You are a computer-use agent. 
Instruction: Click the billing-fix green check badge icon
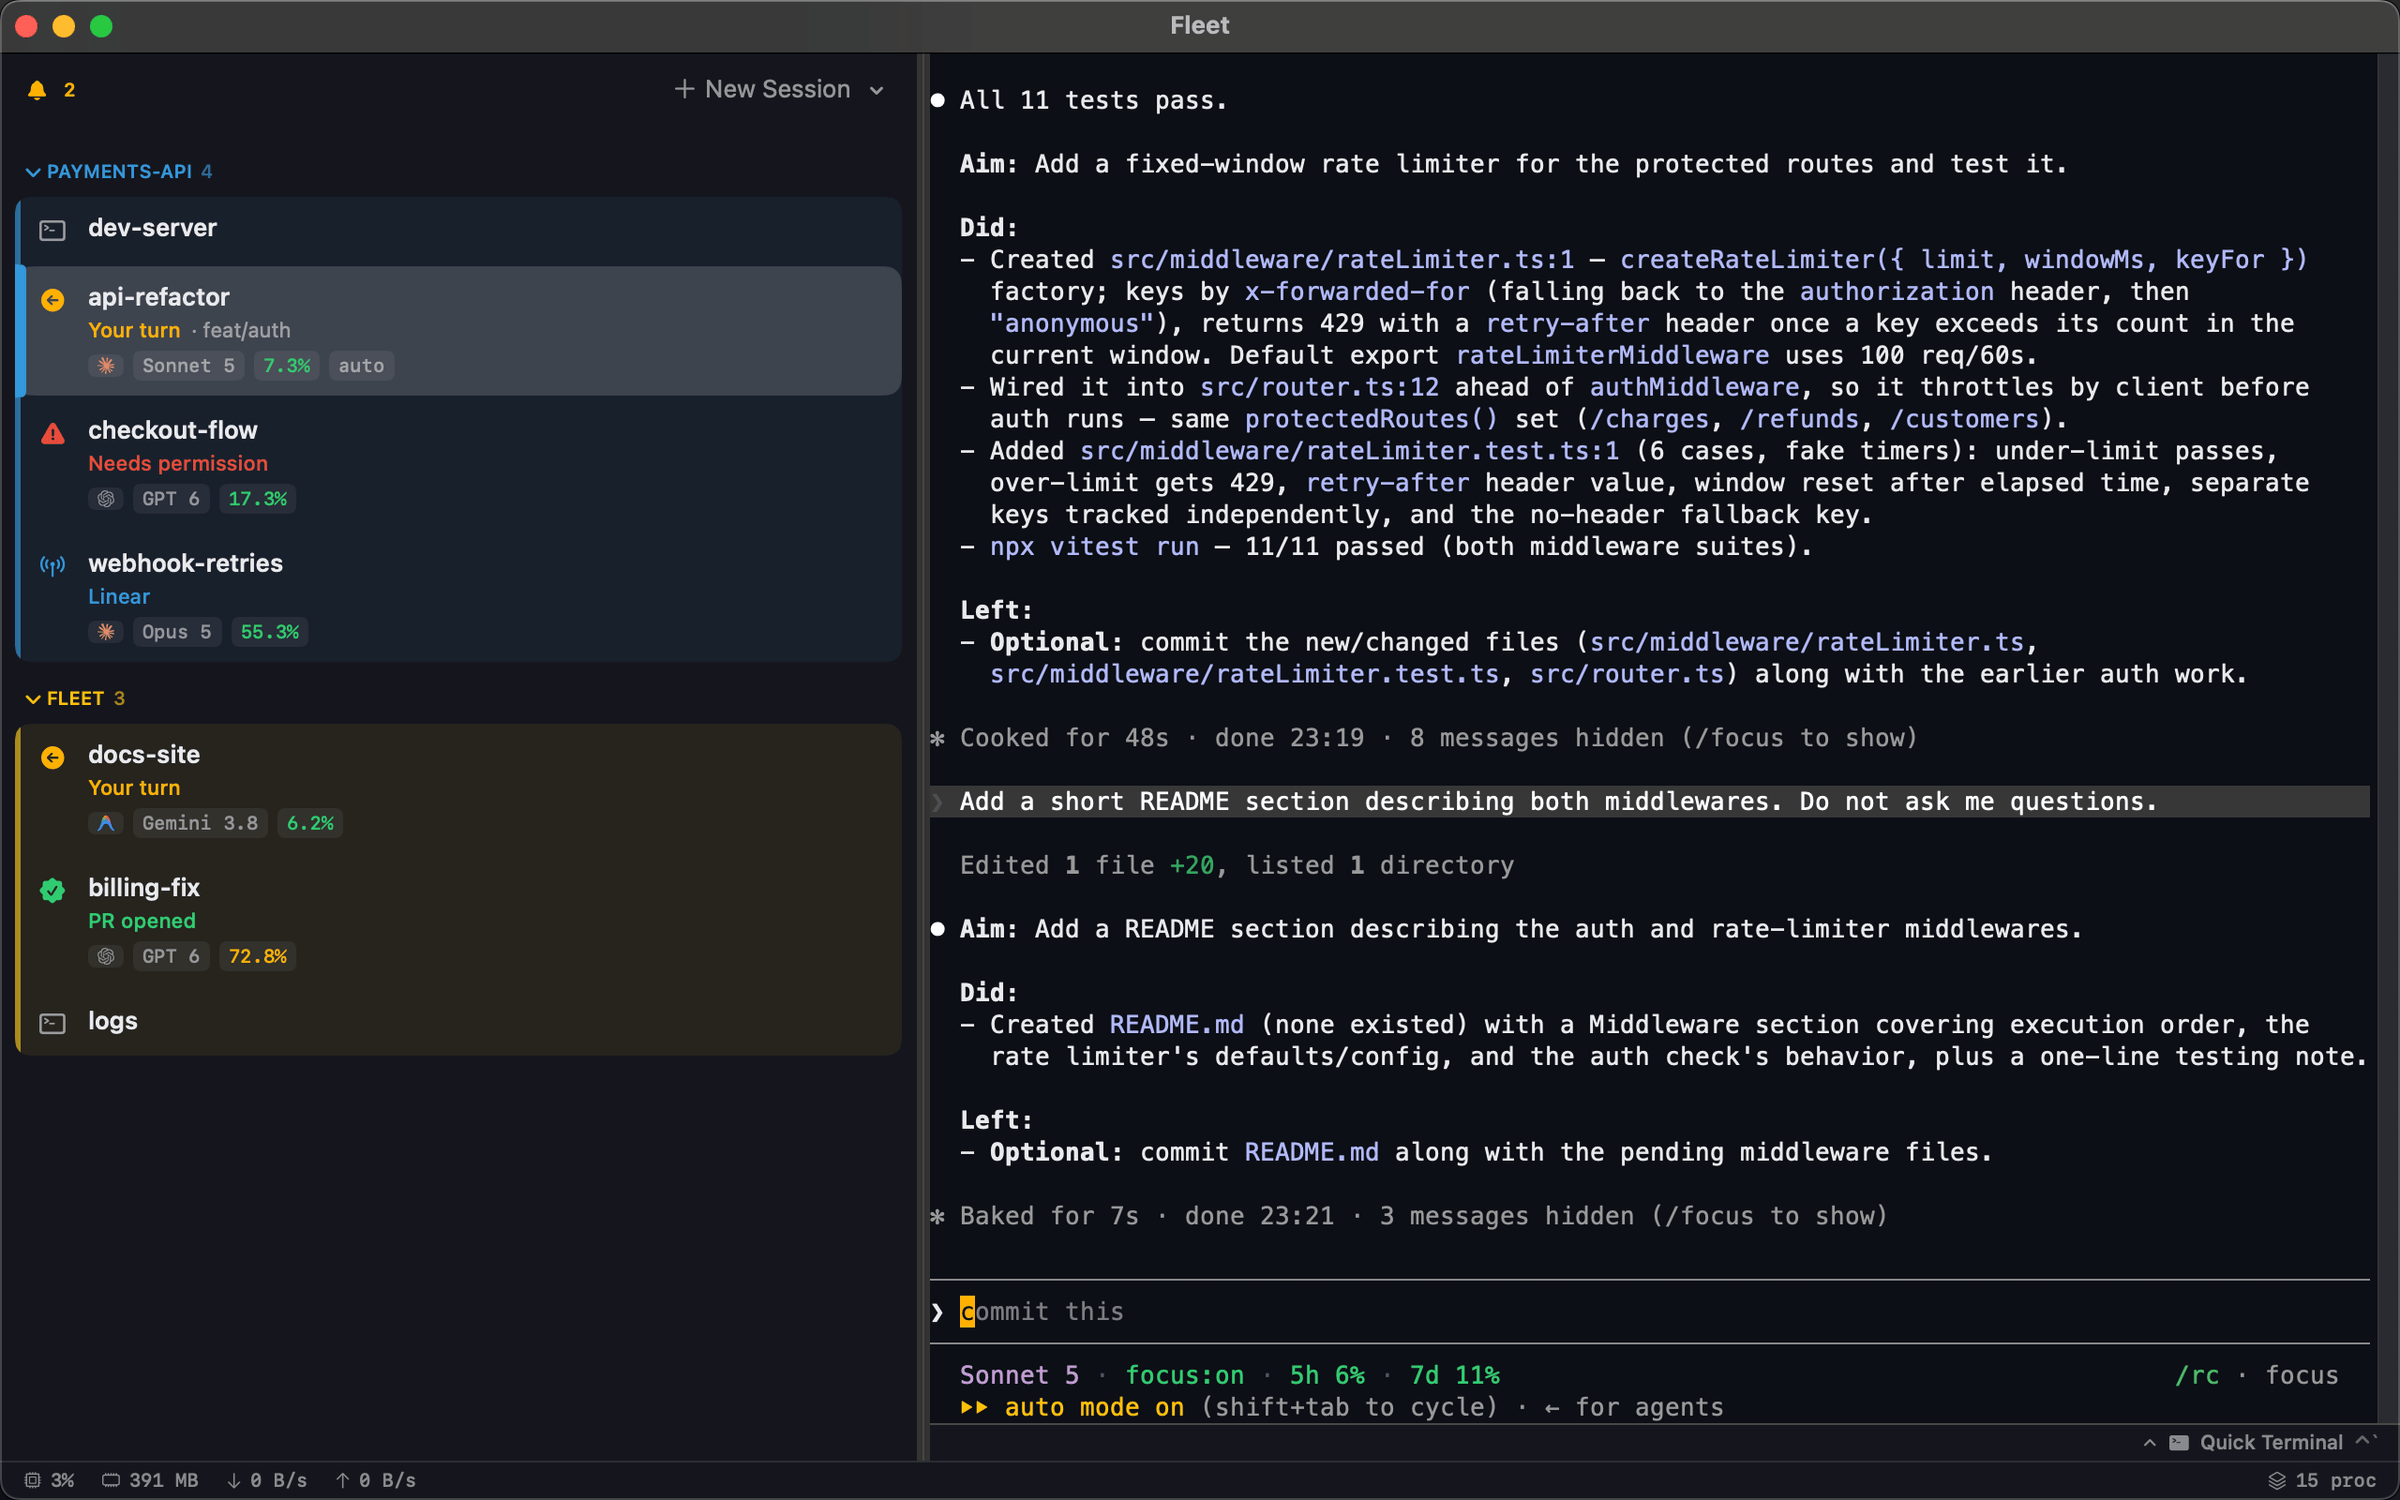coord(53,890)
